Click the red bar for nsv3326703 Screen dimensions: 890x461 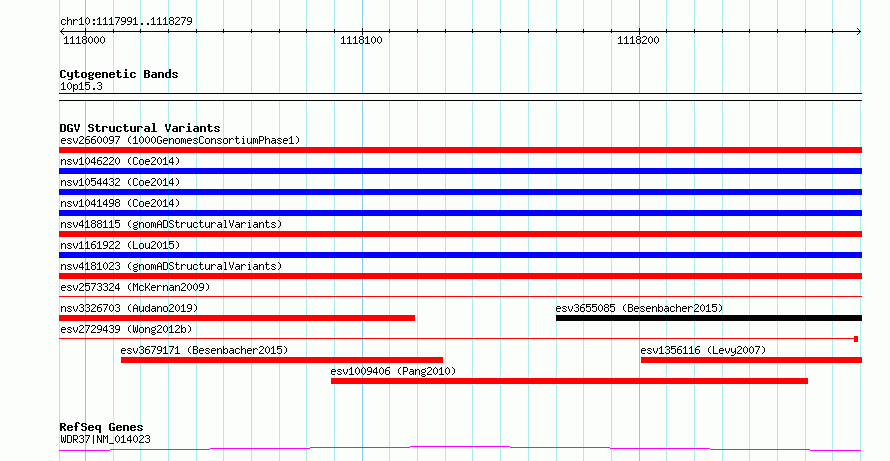point(237,318)
